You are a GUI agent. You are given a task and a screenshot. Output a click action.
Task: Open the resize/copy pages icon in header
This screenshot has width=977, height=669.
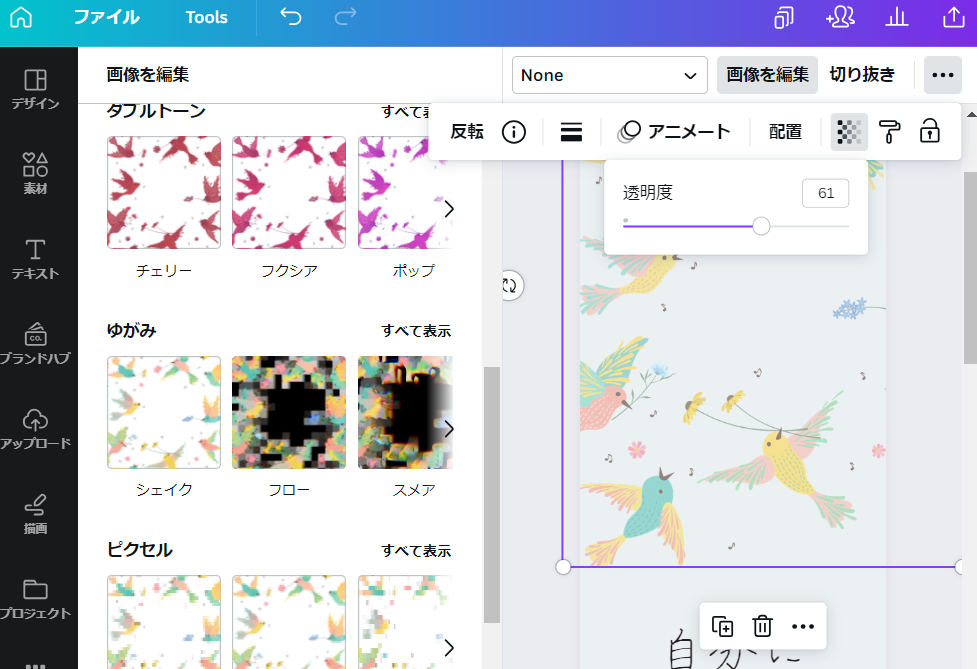[x=784, y=17]
